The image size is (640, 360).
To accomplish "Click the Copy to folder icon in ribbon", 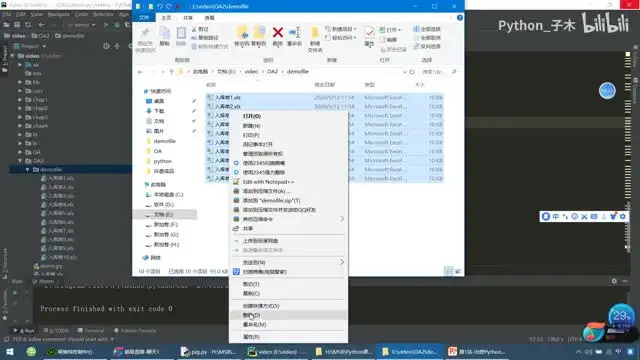I will pos(259,33).
